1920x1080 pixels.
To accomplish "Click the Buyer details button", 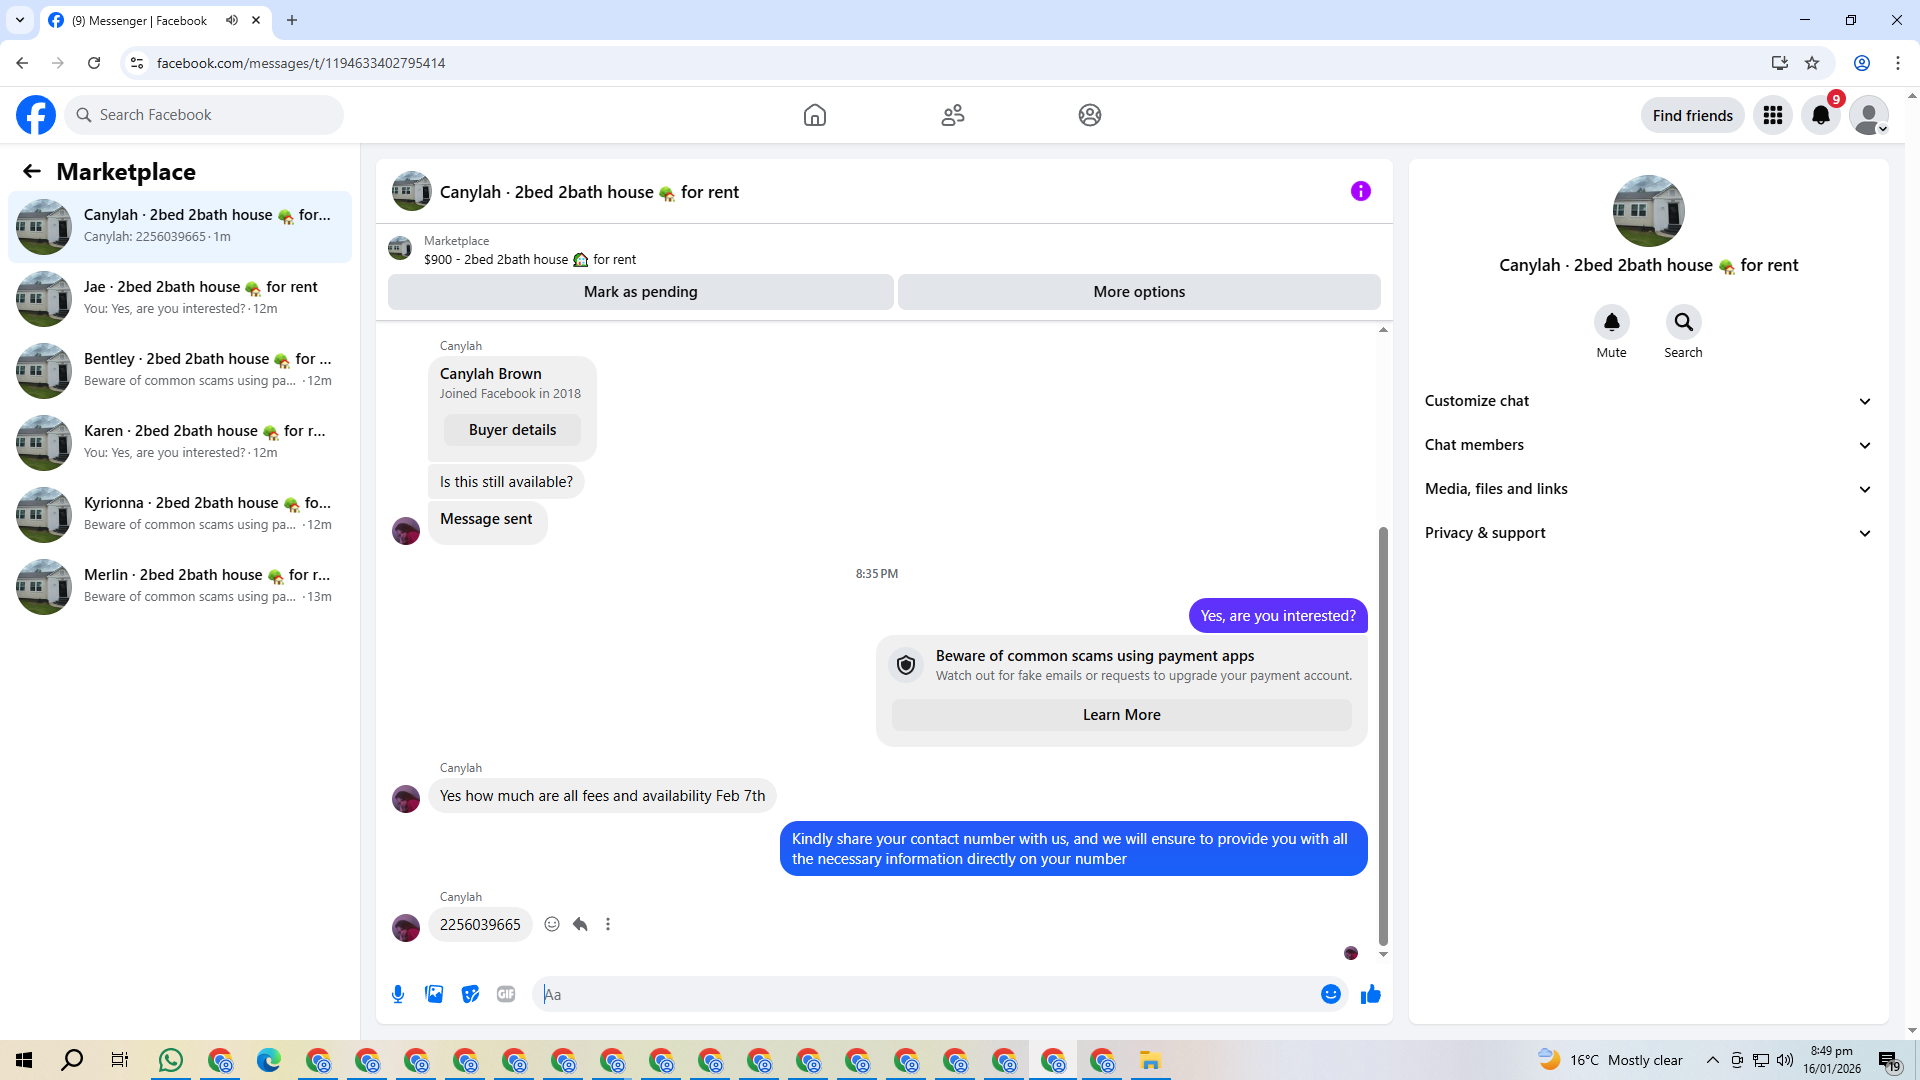I will [512, 430].
